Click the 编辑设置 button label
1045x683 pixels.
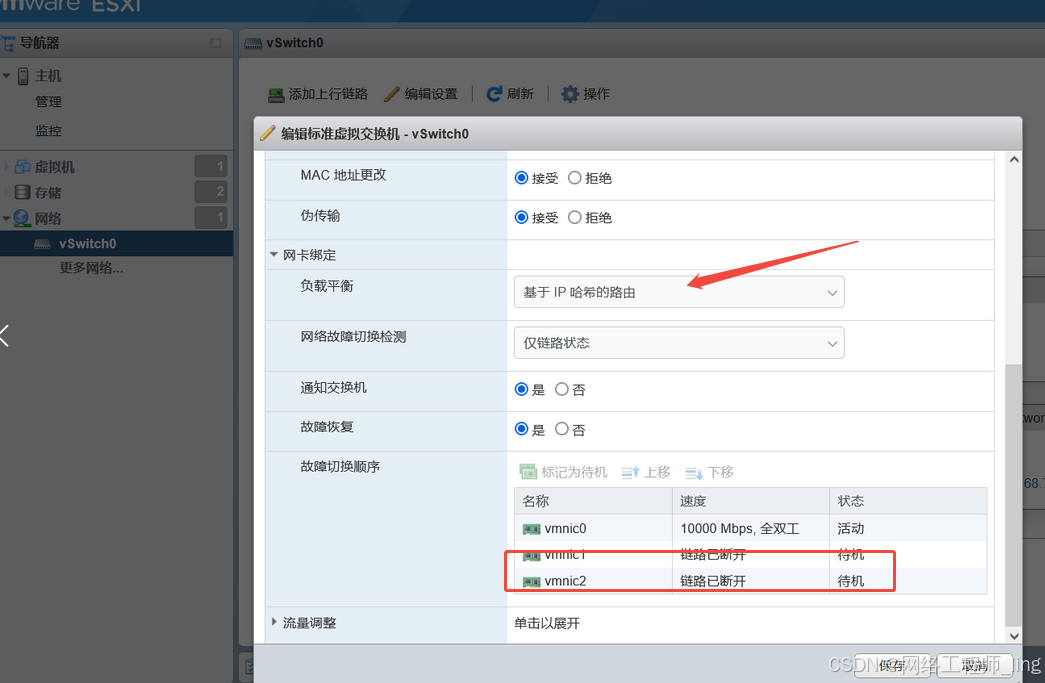pyautogui.click(x=431, y=94)
